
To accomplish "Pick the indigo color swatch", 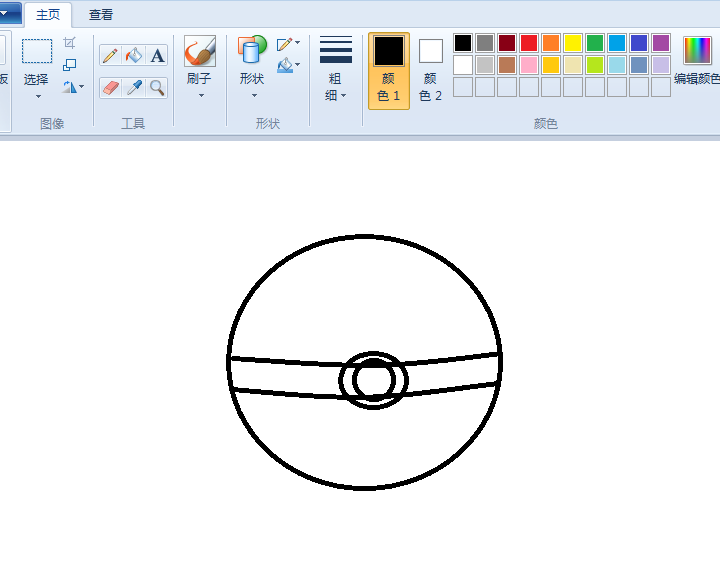I will point(639,43).
